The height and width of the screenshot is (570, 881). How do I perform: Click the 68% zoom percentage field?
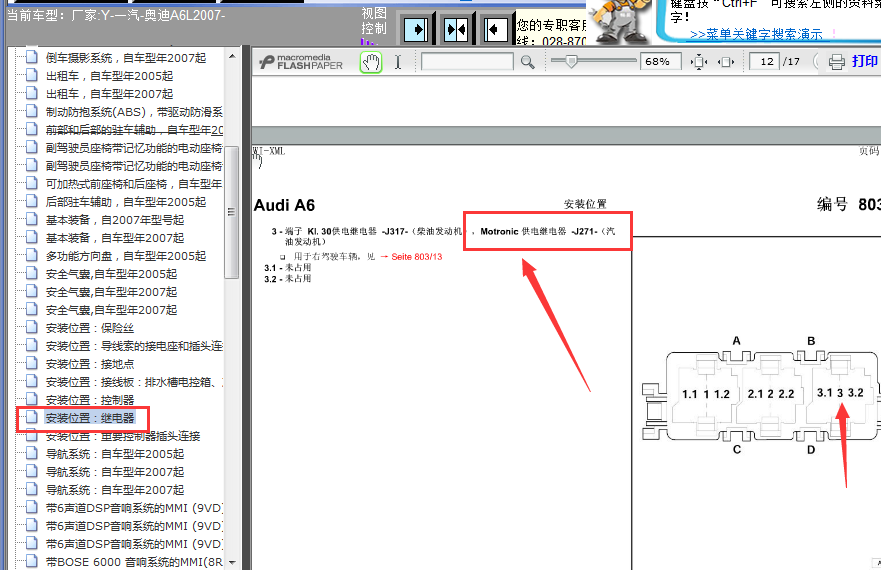point(660,62)
